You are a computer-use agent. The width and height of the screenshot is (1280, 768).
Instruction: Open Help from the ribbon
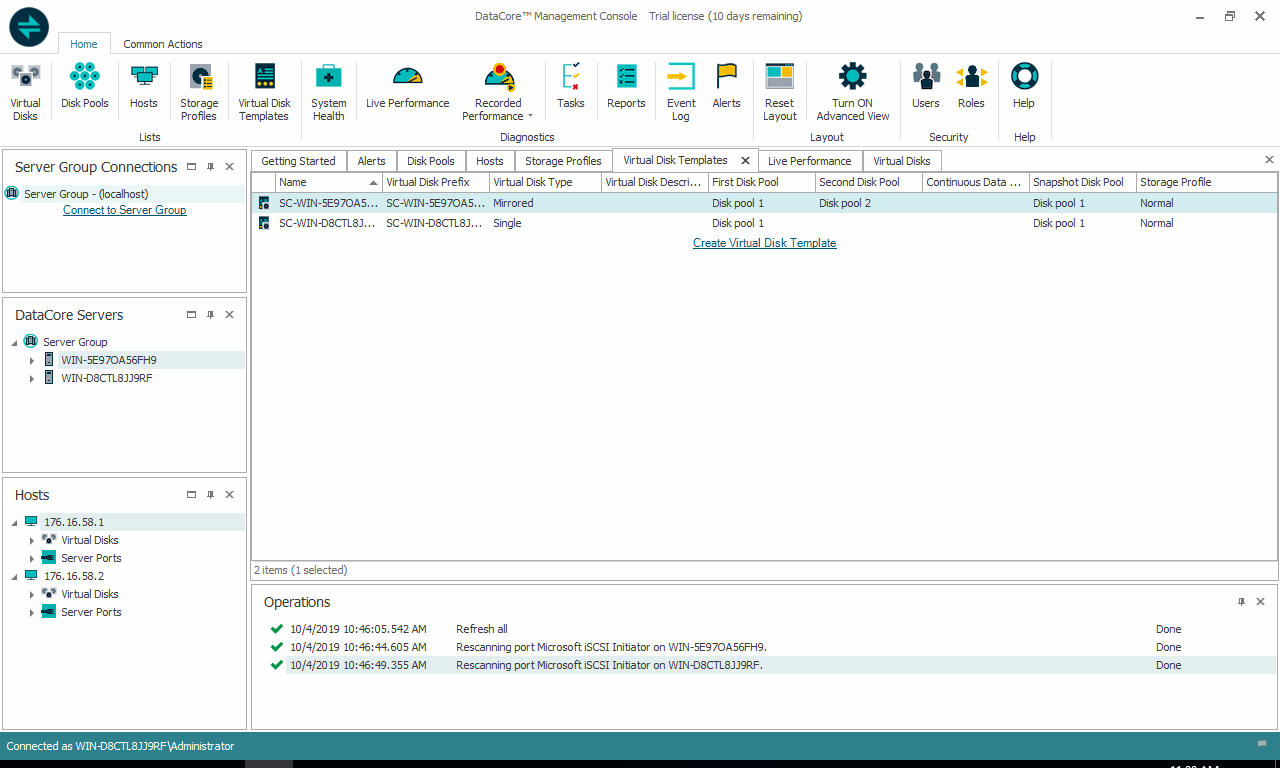(1024, 86)
